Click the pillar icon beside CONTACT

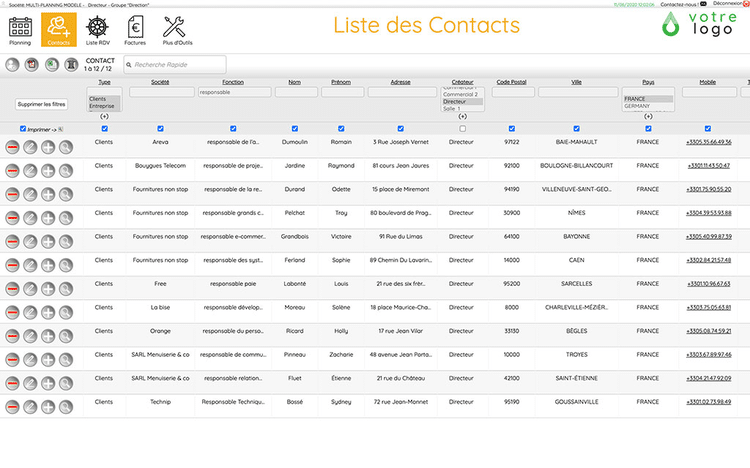pyautogui.click(x=71, y=65)
